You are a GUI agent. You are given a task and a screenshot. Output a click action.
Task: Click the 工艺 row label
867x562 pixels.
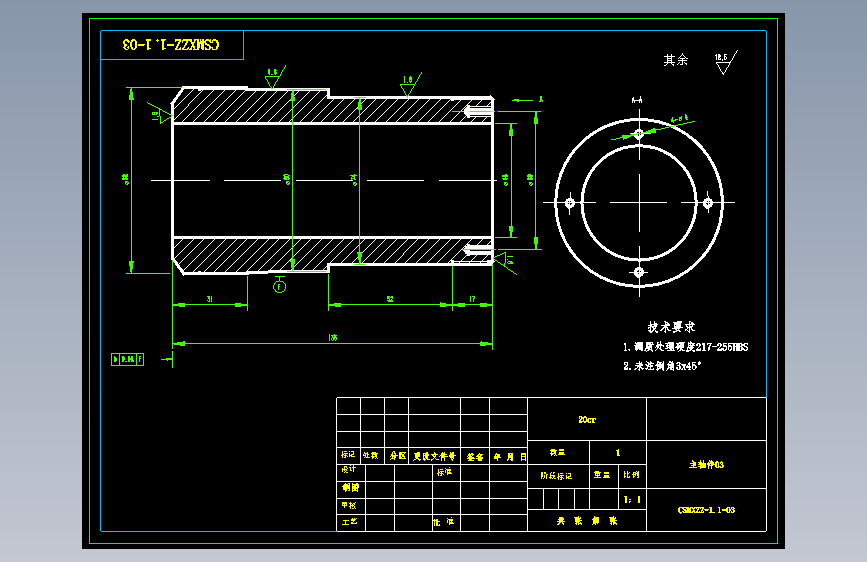point(349,522)
